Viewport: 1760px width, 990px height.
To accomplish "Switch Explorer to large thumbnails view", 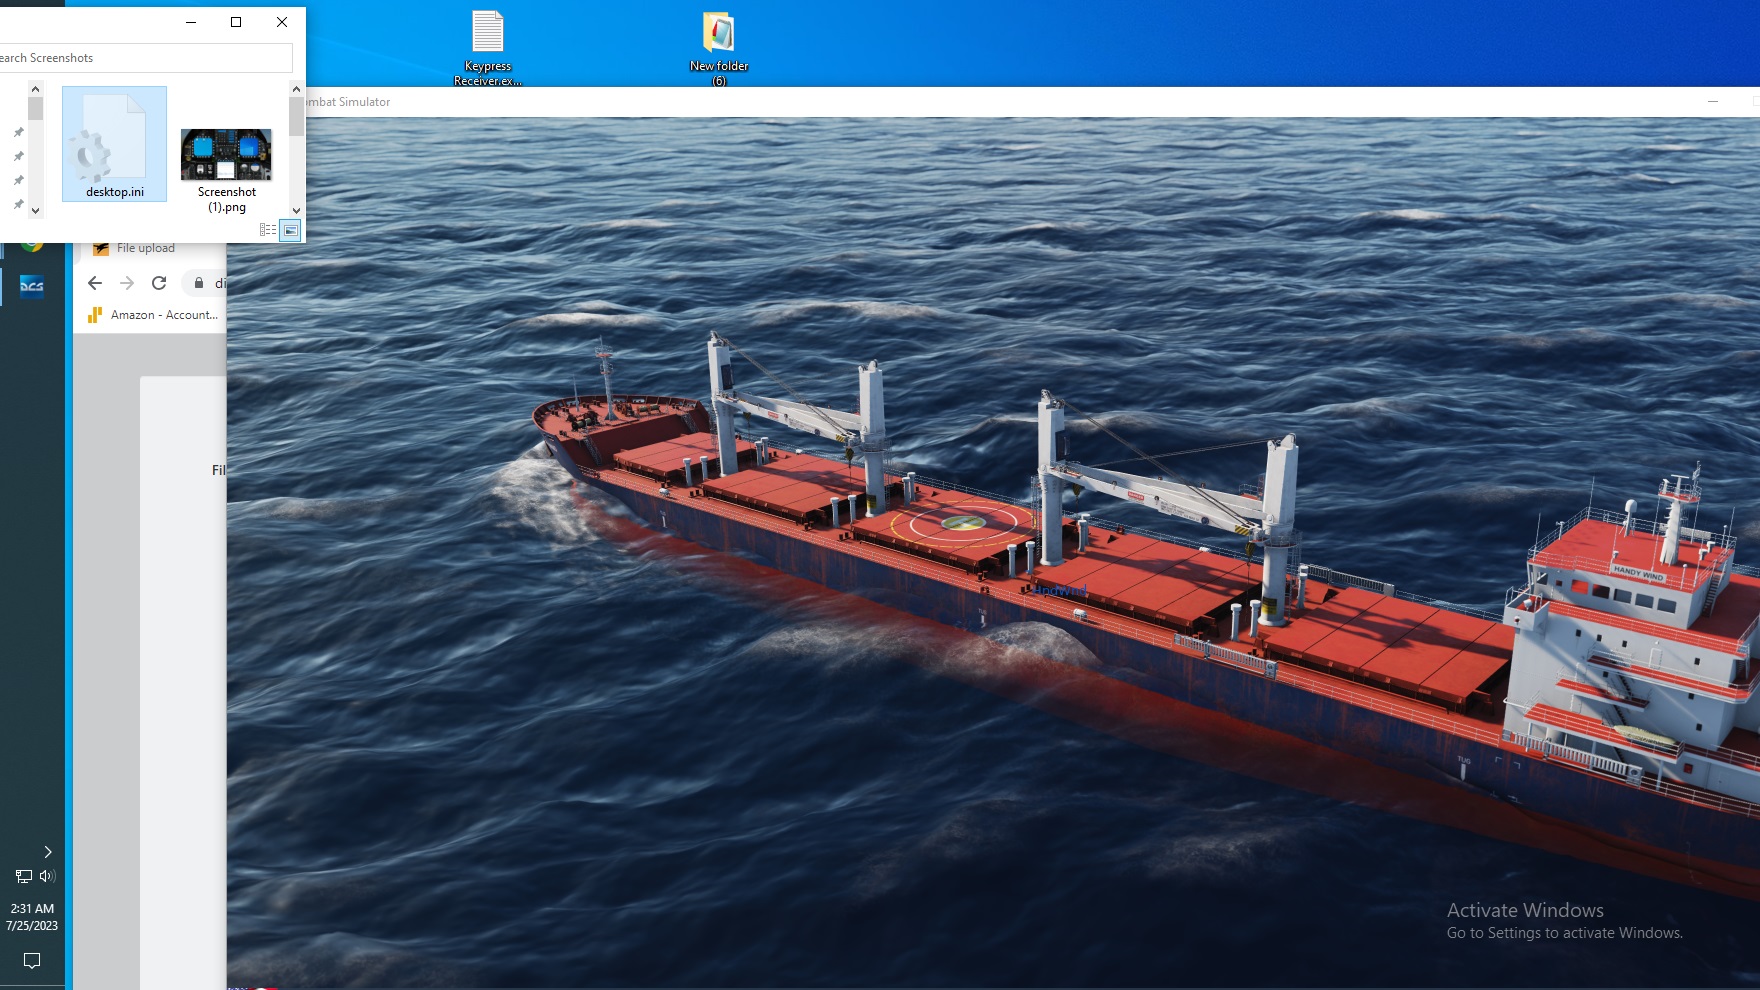I will coord(290,230).
